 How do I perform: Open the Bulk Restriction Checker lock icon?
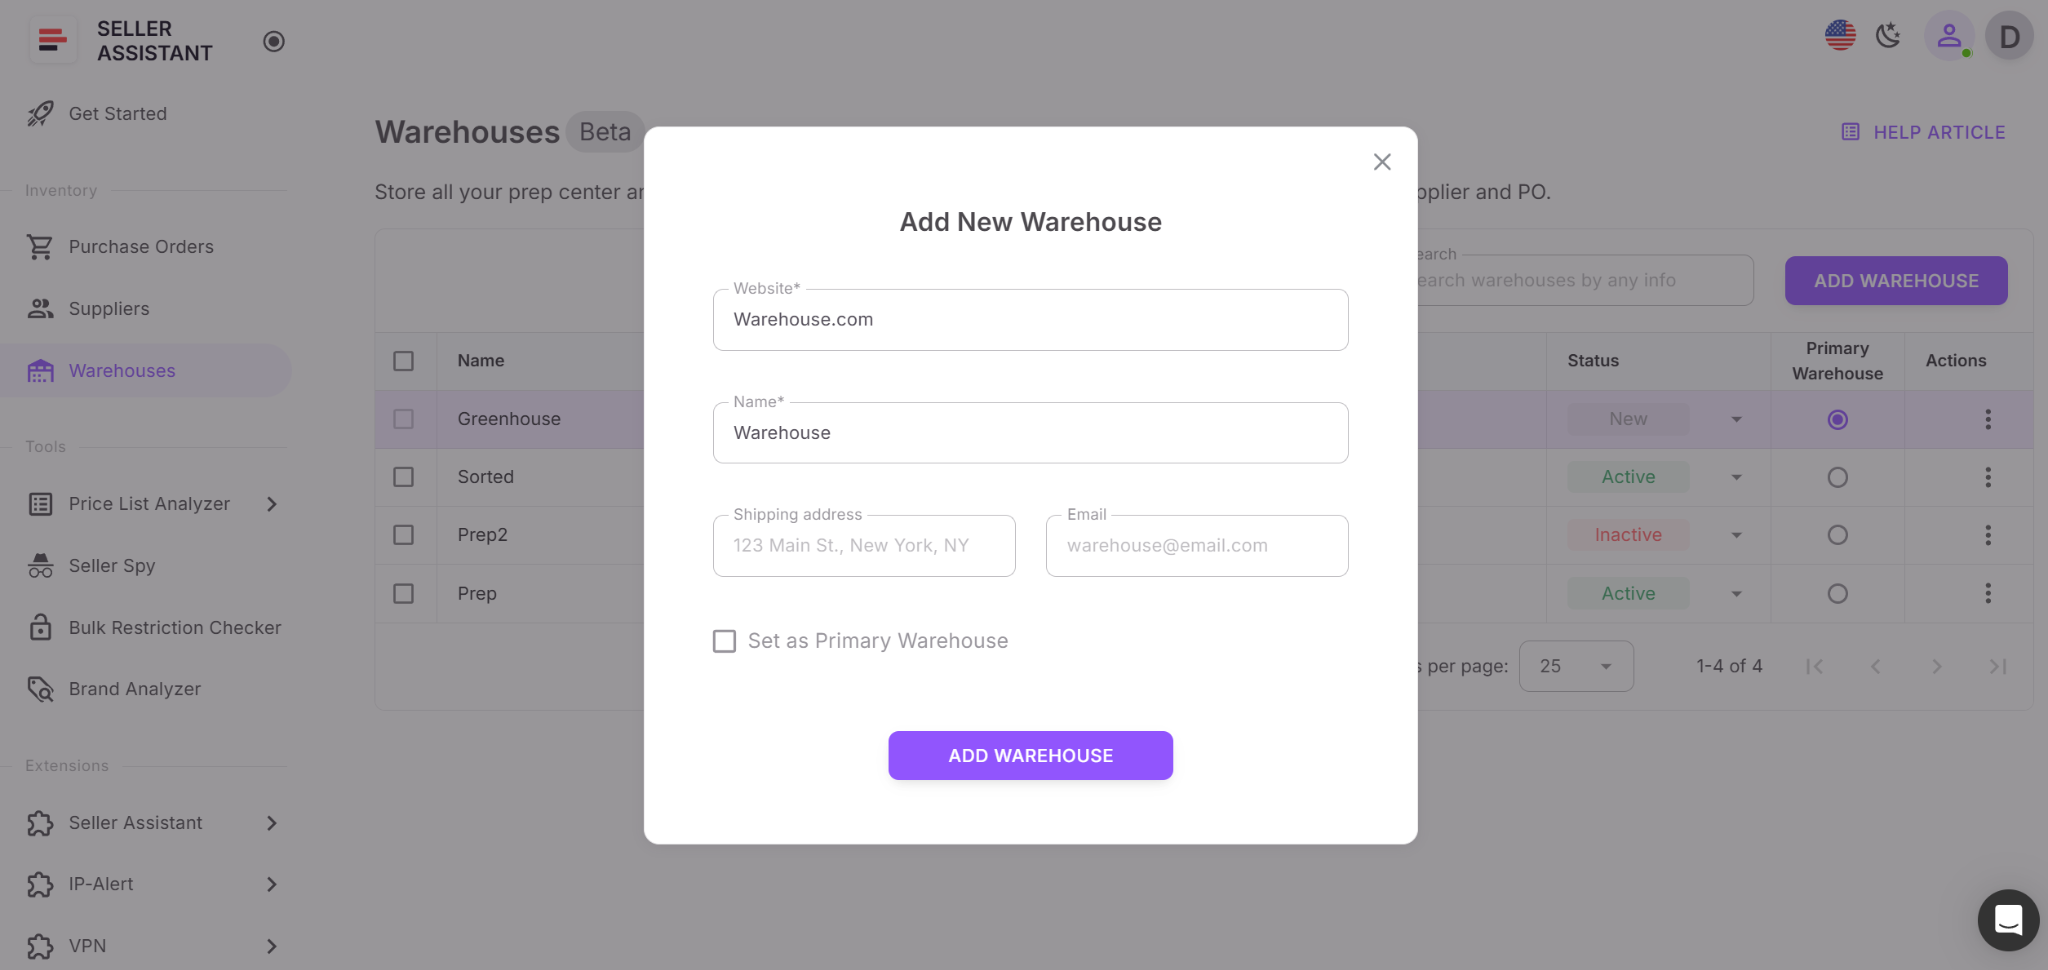[x=40, y=627]
